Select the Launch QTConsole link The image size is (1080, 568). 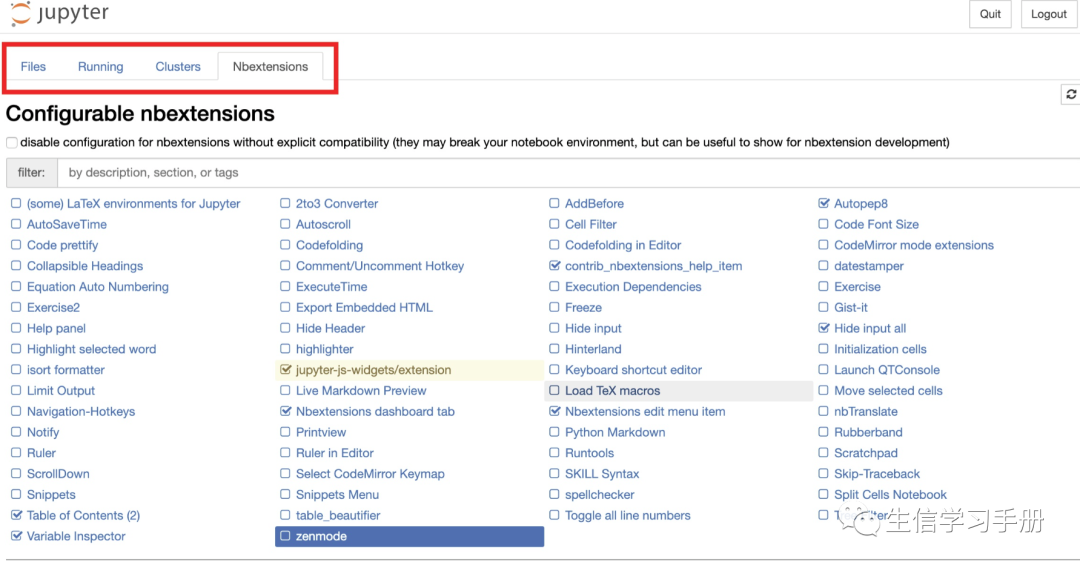click(886, 370)
